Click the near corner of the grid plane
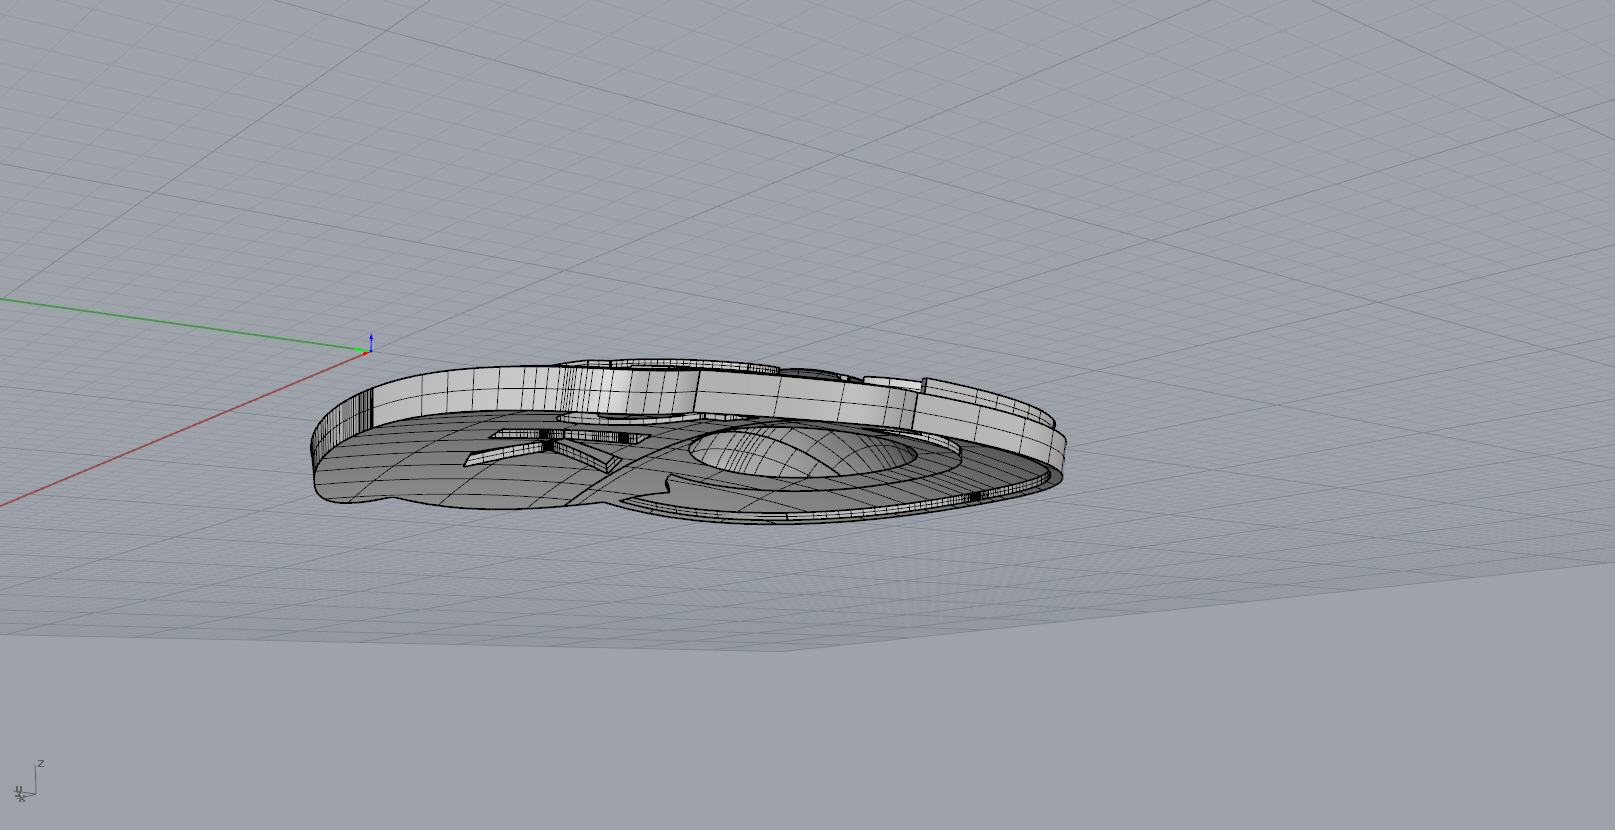1615x830 pixels. pos(790,648)
